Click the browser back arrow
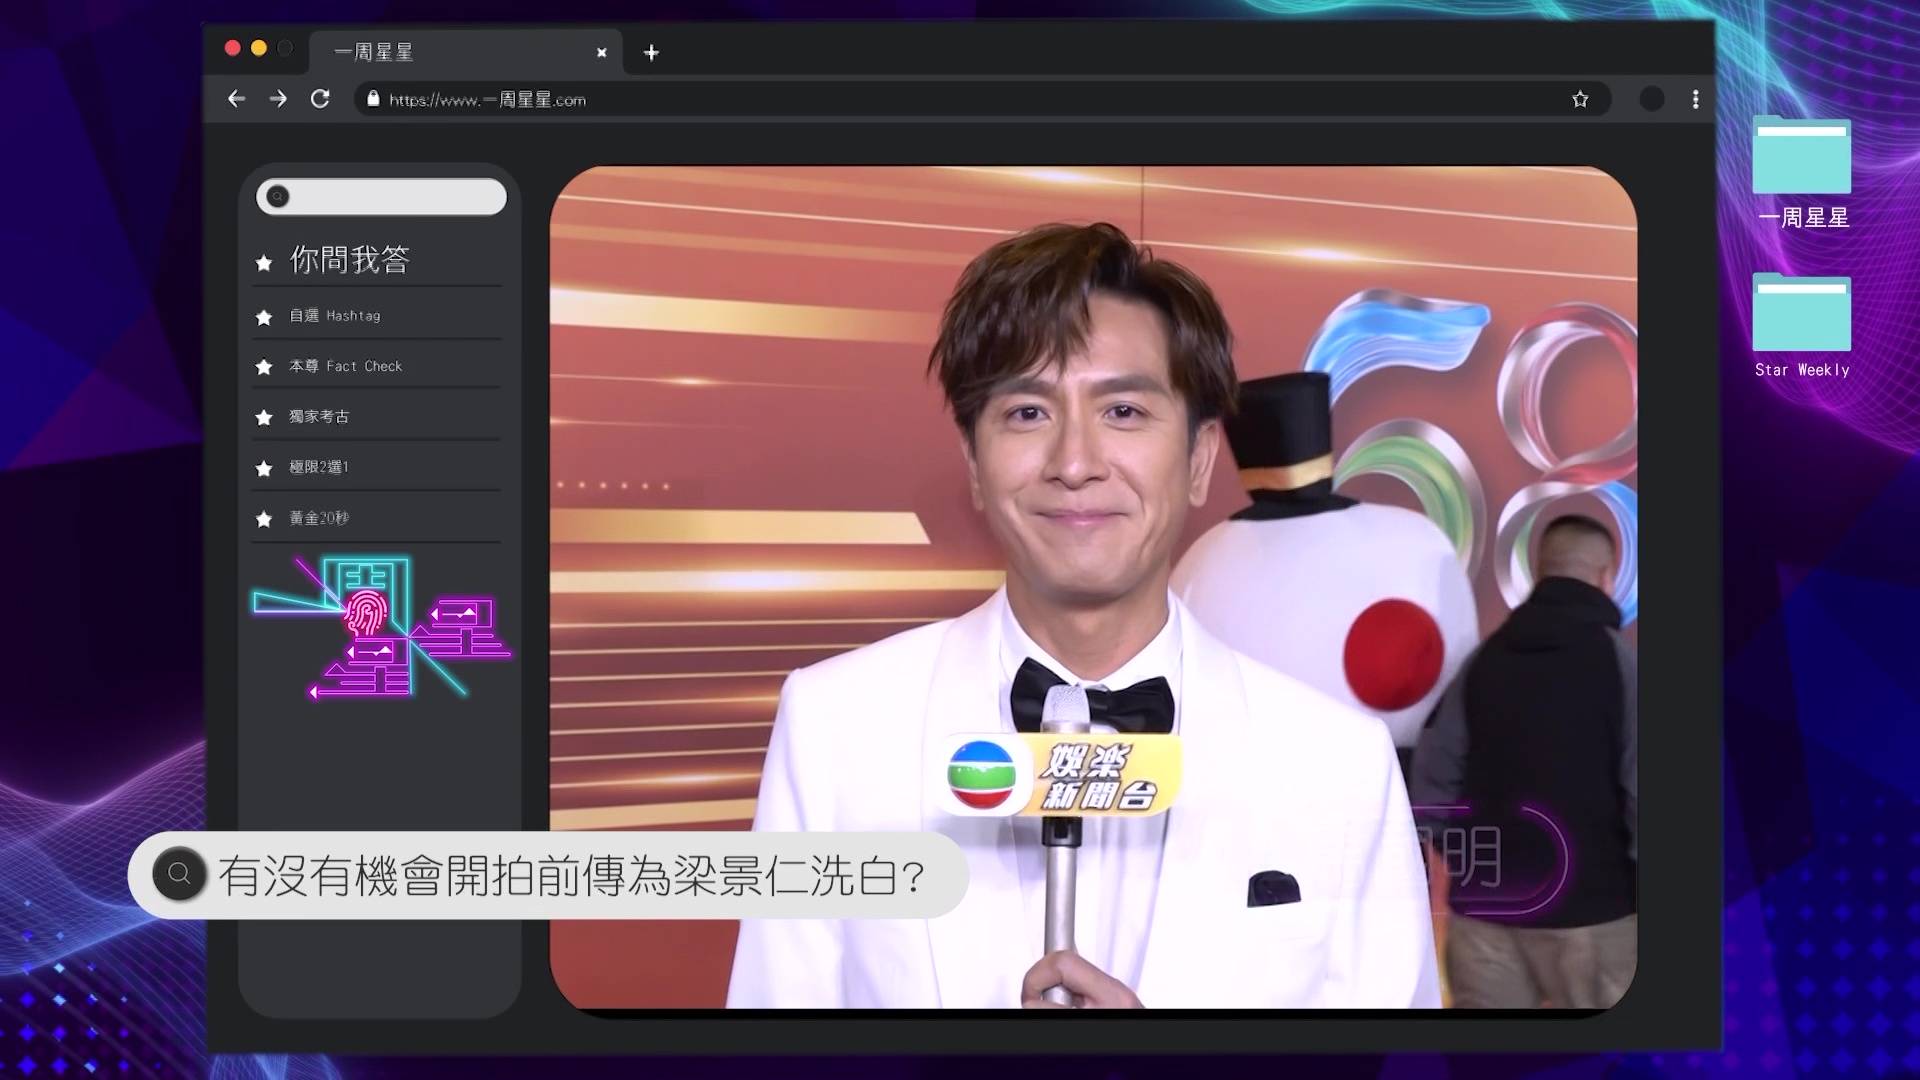 point(237,99)
